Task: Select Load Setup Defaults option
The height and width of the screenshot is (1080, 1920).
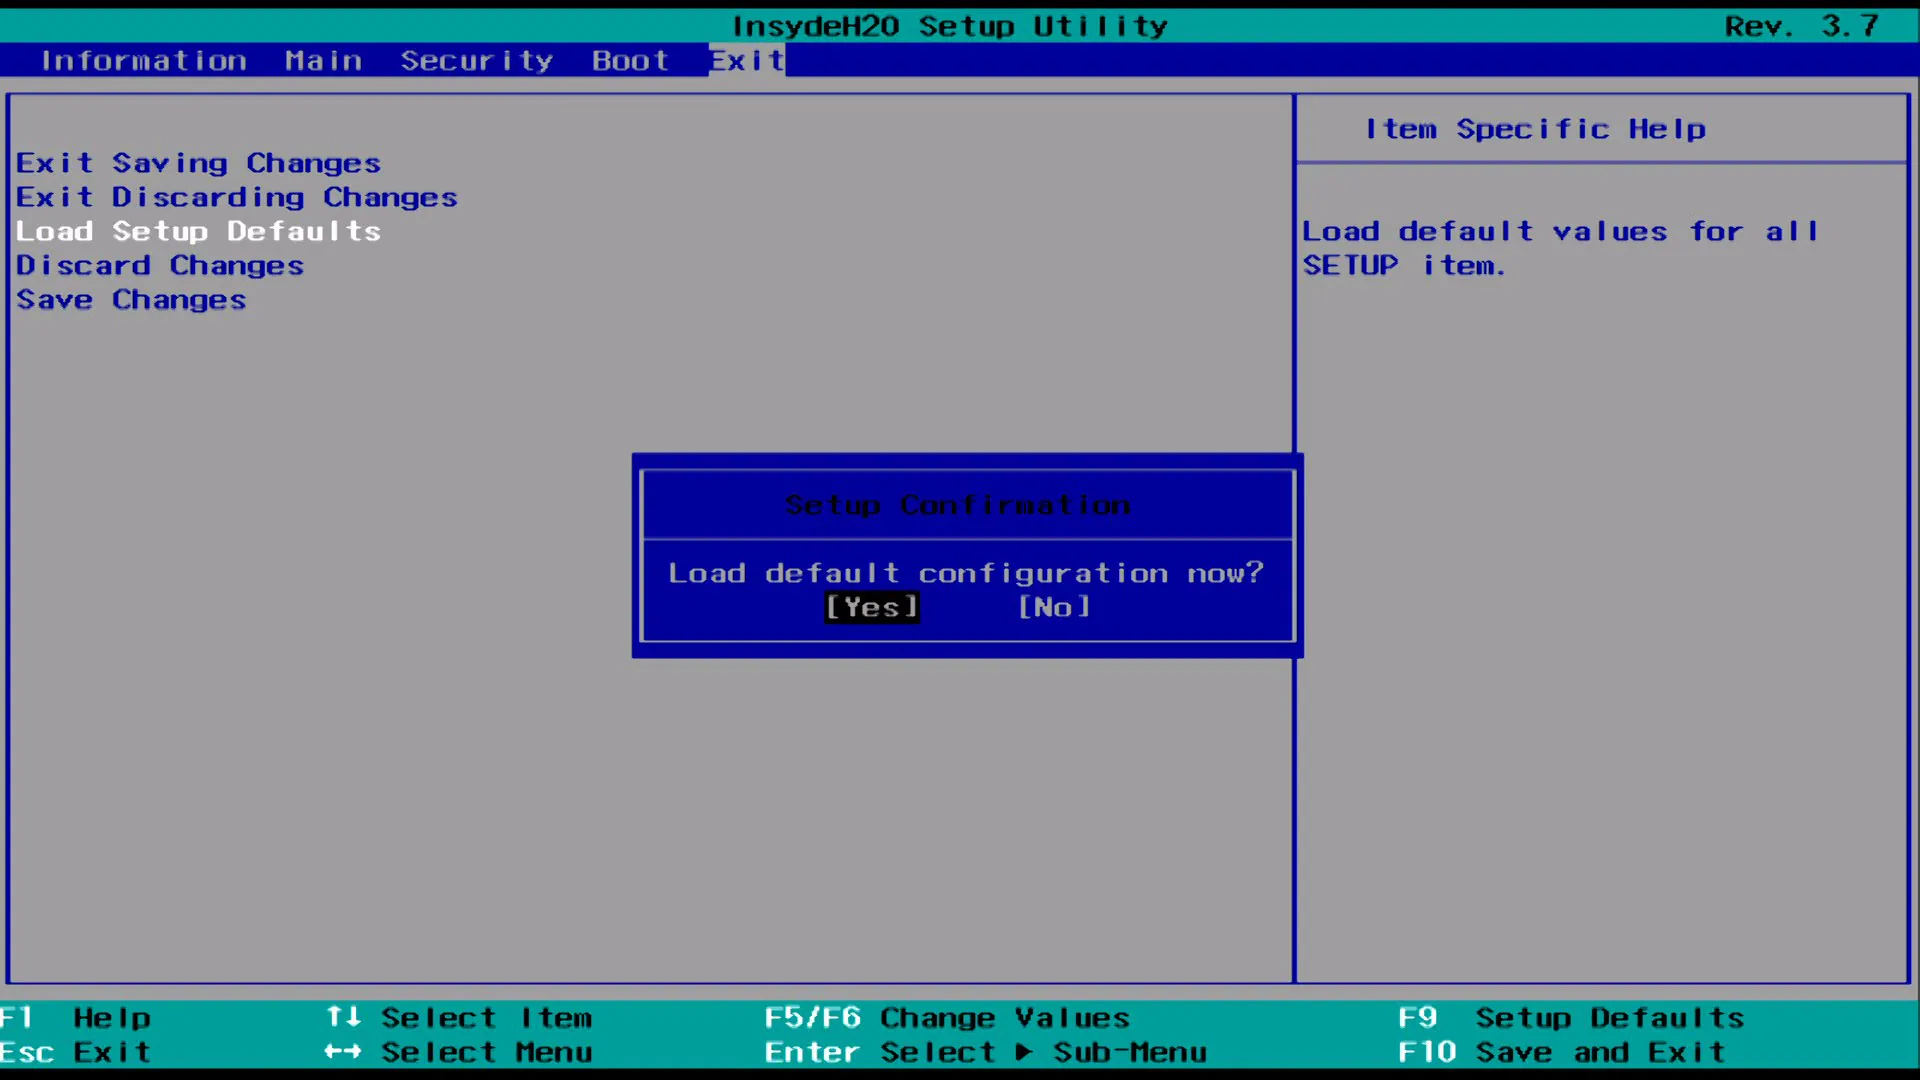Action: tap(198, 231)
